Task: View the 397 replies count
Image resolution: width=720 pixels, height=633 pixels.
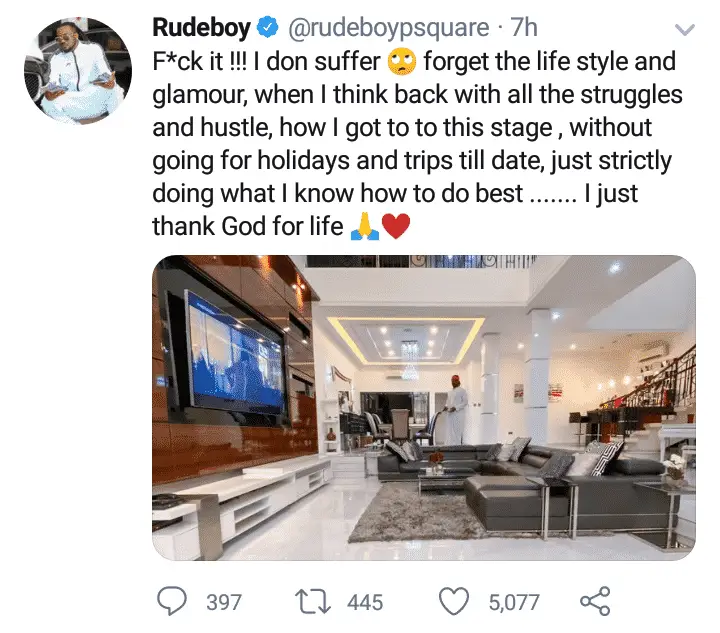Action: click(224, 602)
